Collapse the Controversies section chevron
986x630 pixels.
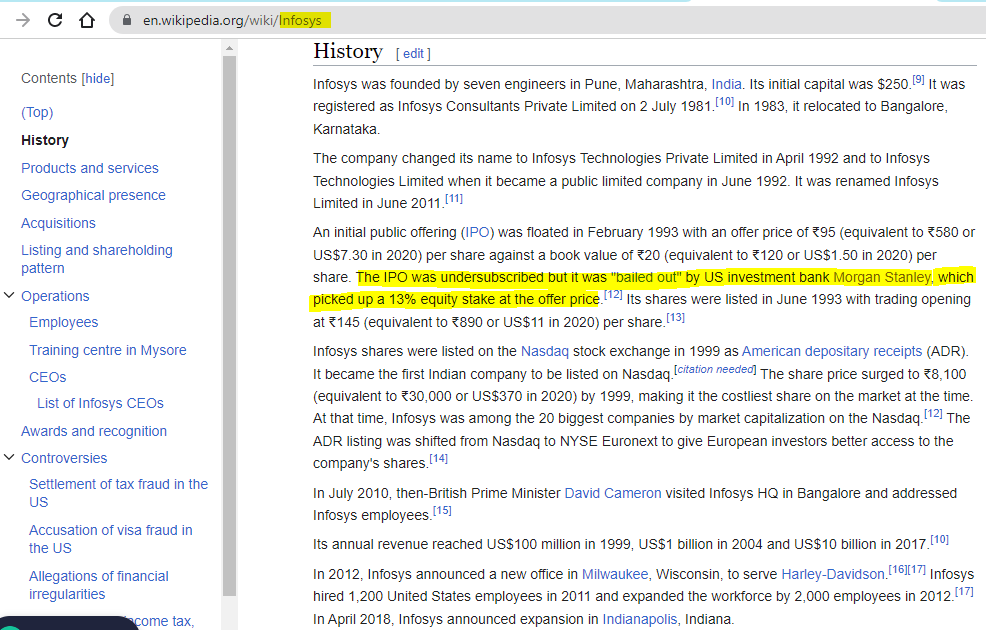(9, 458)
